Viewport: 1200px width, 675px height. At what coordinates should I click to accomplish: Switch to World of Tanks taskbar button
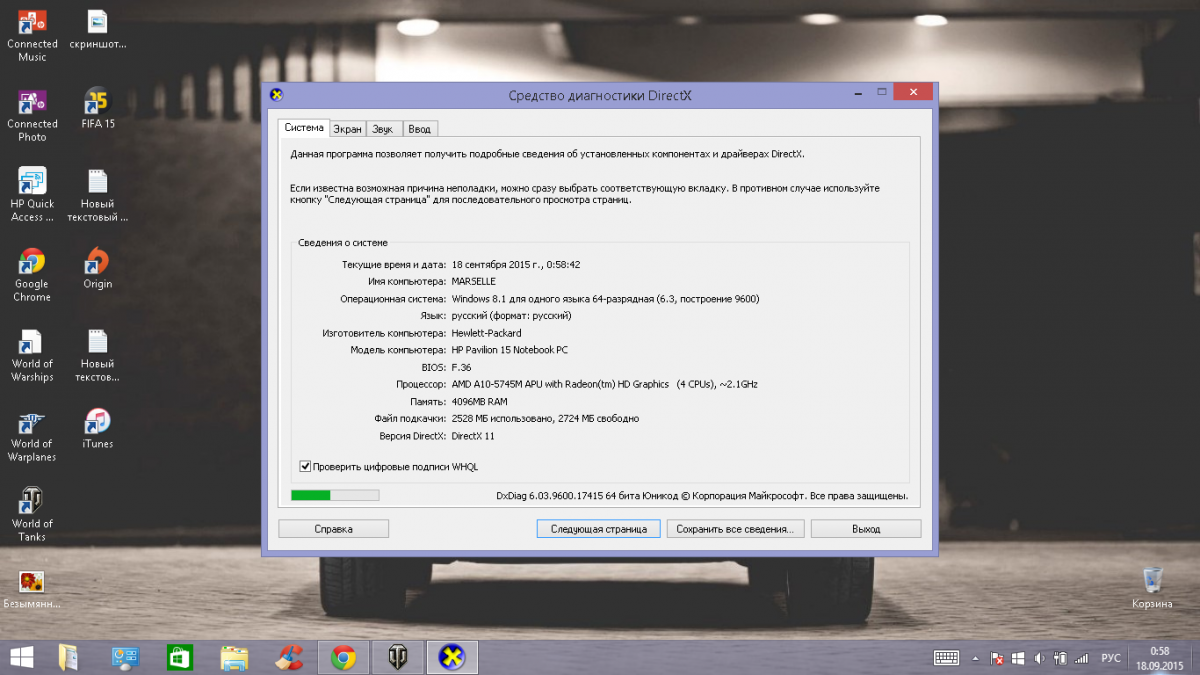[x=398, y=657]
